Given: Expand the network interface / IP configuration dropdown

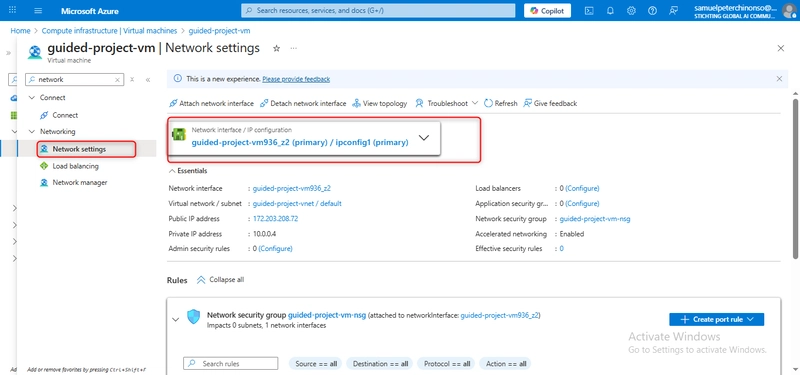Looking at the screenshot, I should pos(423,138).
